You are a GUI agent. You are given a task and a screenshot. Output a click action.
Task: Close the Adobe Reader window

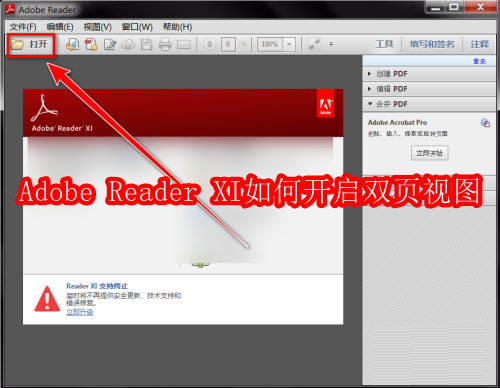[x=480, y=7]
